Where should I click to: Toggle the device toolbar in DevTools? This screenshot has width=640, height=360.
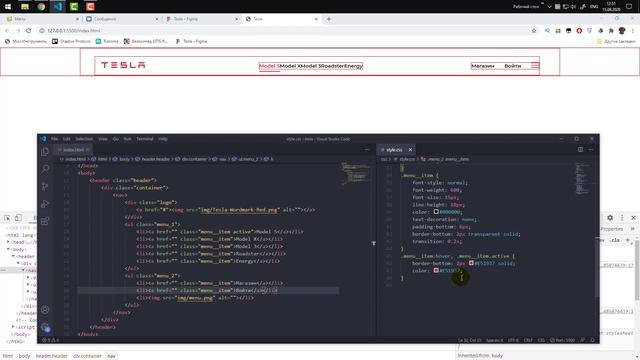pyautogui.click(x=18, y=218)
